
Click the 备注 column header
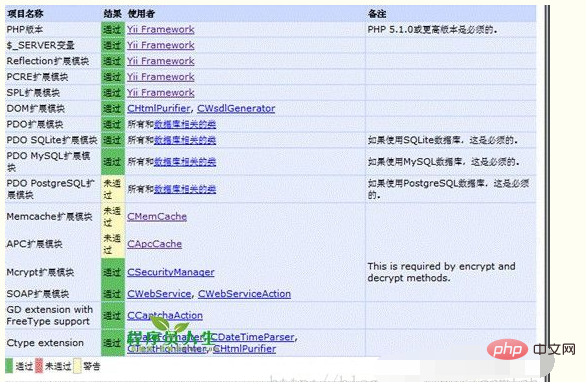click(x=377, y=14)
